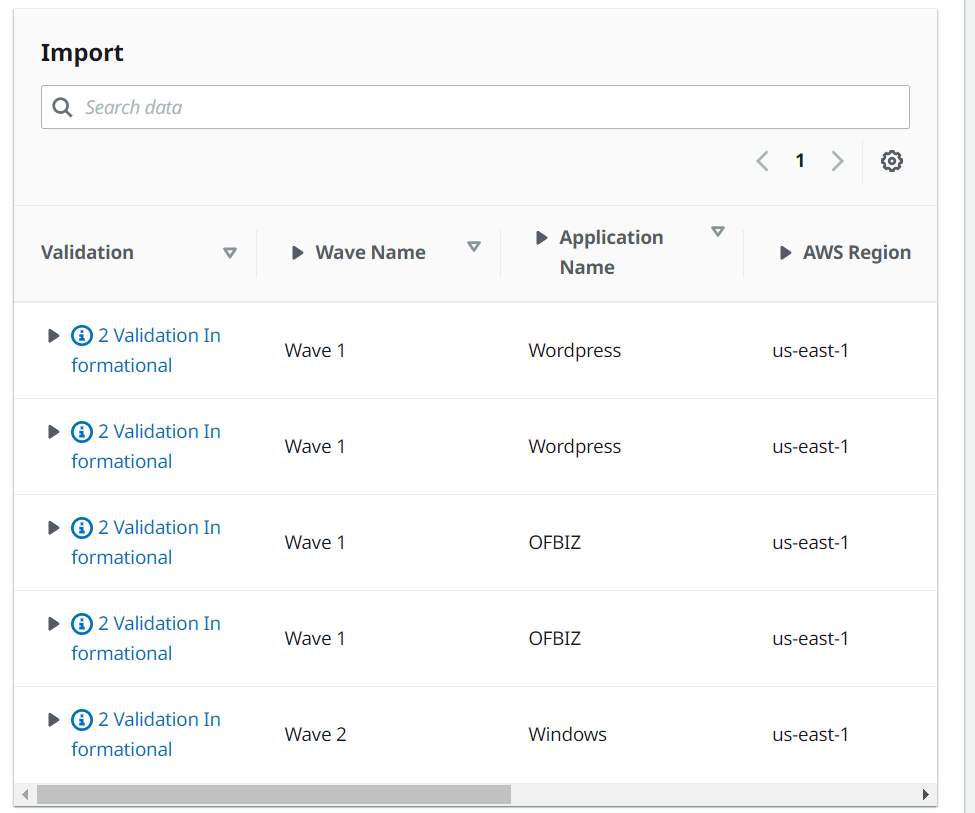The height and width of the screenshot is (813, 975).
Task: Click us-east-1 cell in first Wordpress row
Action: click(810, 351)
